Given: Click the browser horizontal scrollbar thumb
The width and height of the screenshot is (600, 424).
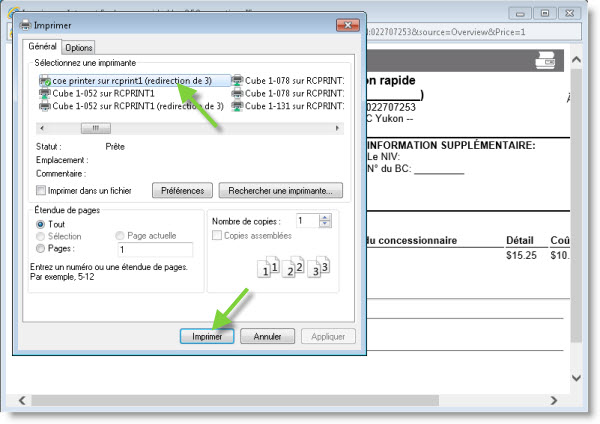Looking at the screenshot, I should pyautogui.click(x=235, y=400).
